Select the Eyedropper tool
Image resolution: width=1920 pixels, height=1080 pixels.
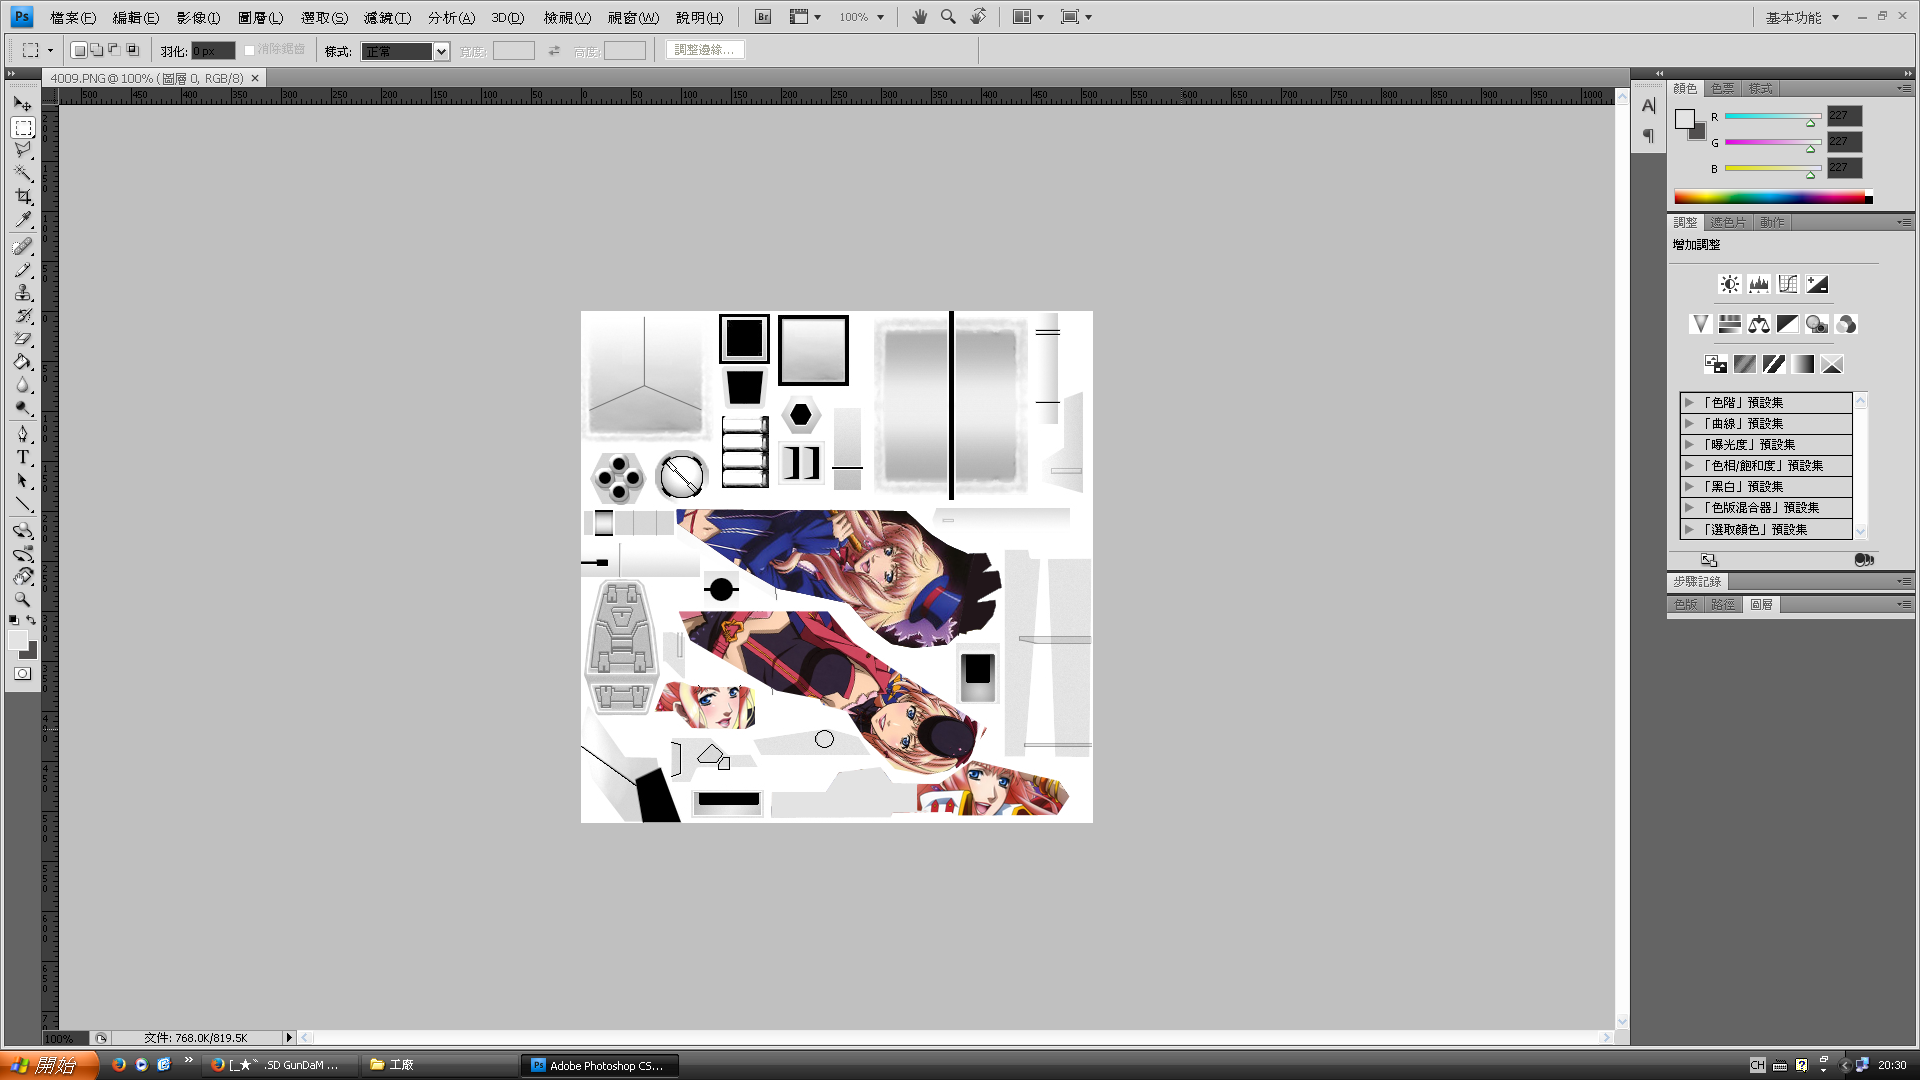(x=23, y=220)
